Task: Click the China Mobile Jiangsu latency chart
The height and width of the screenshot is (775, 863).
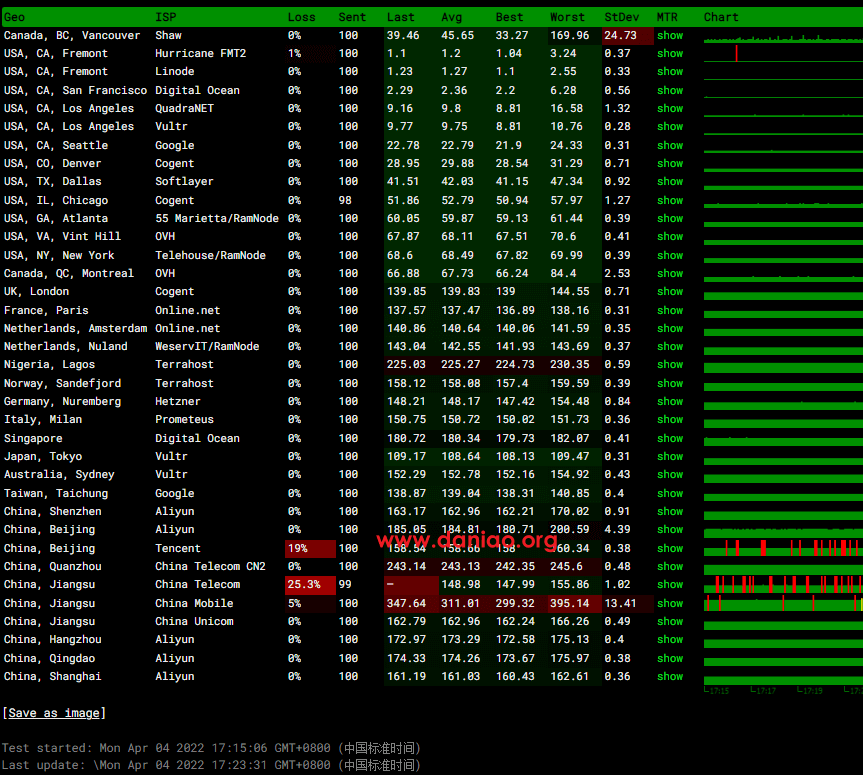Action: tap(783, 604)
